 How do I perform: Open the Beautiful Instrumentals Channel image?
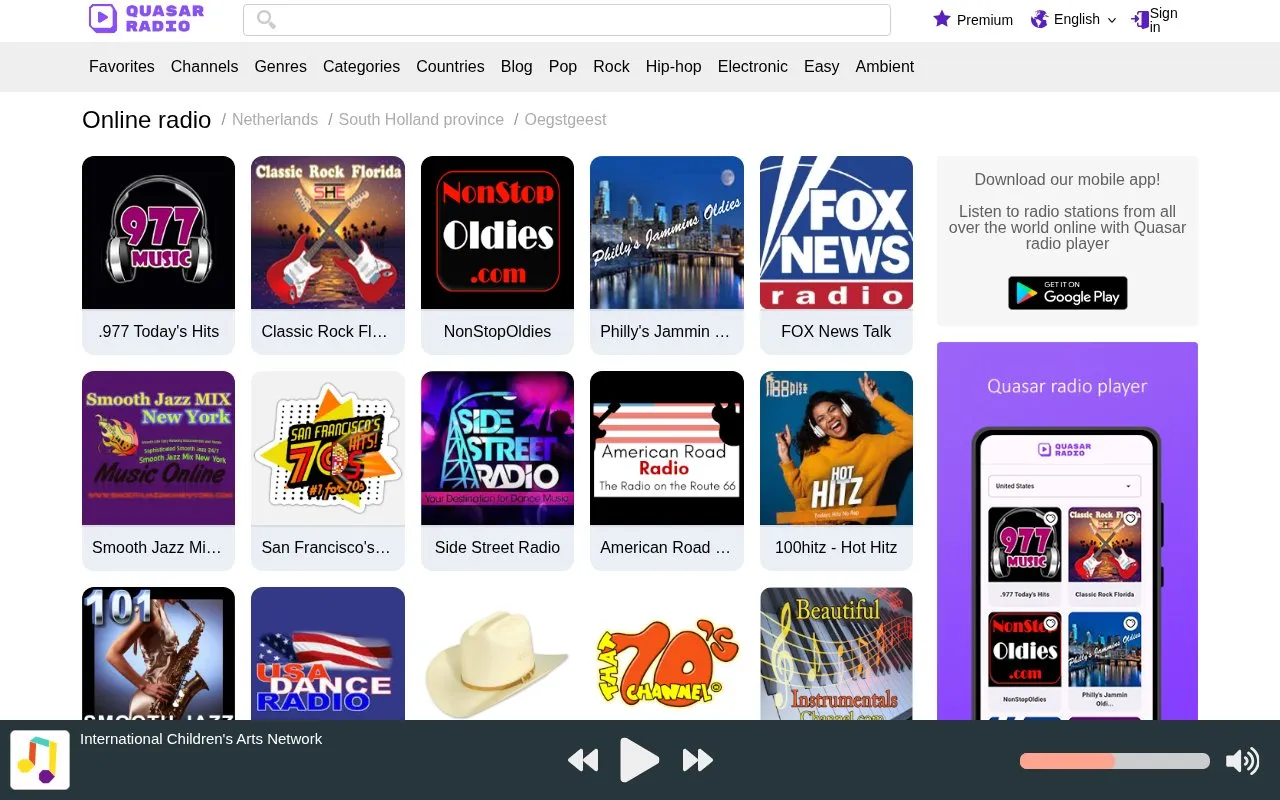click(x=836, y=653)
